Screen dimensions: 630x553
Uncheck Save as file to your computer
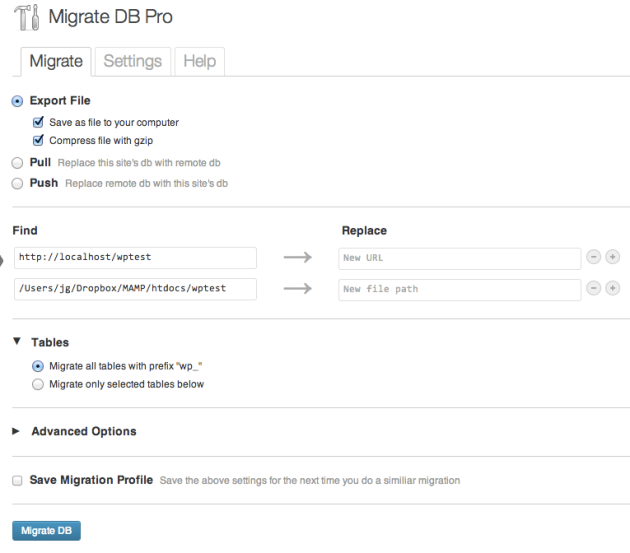(x=38, y=122)
